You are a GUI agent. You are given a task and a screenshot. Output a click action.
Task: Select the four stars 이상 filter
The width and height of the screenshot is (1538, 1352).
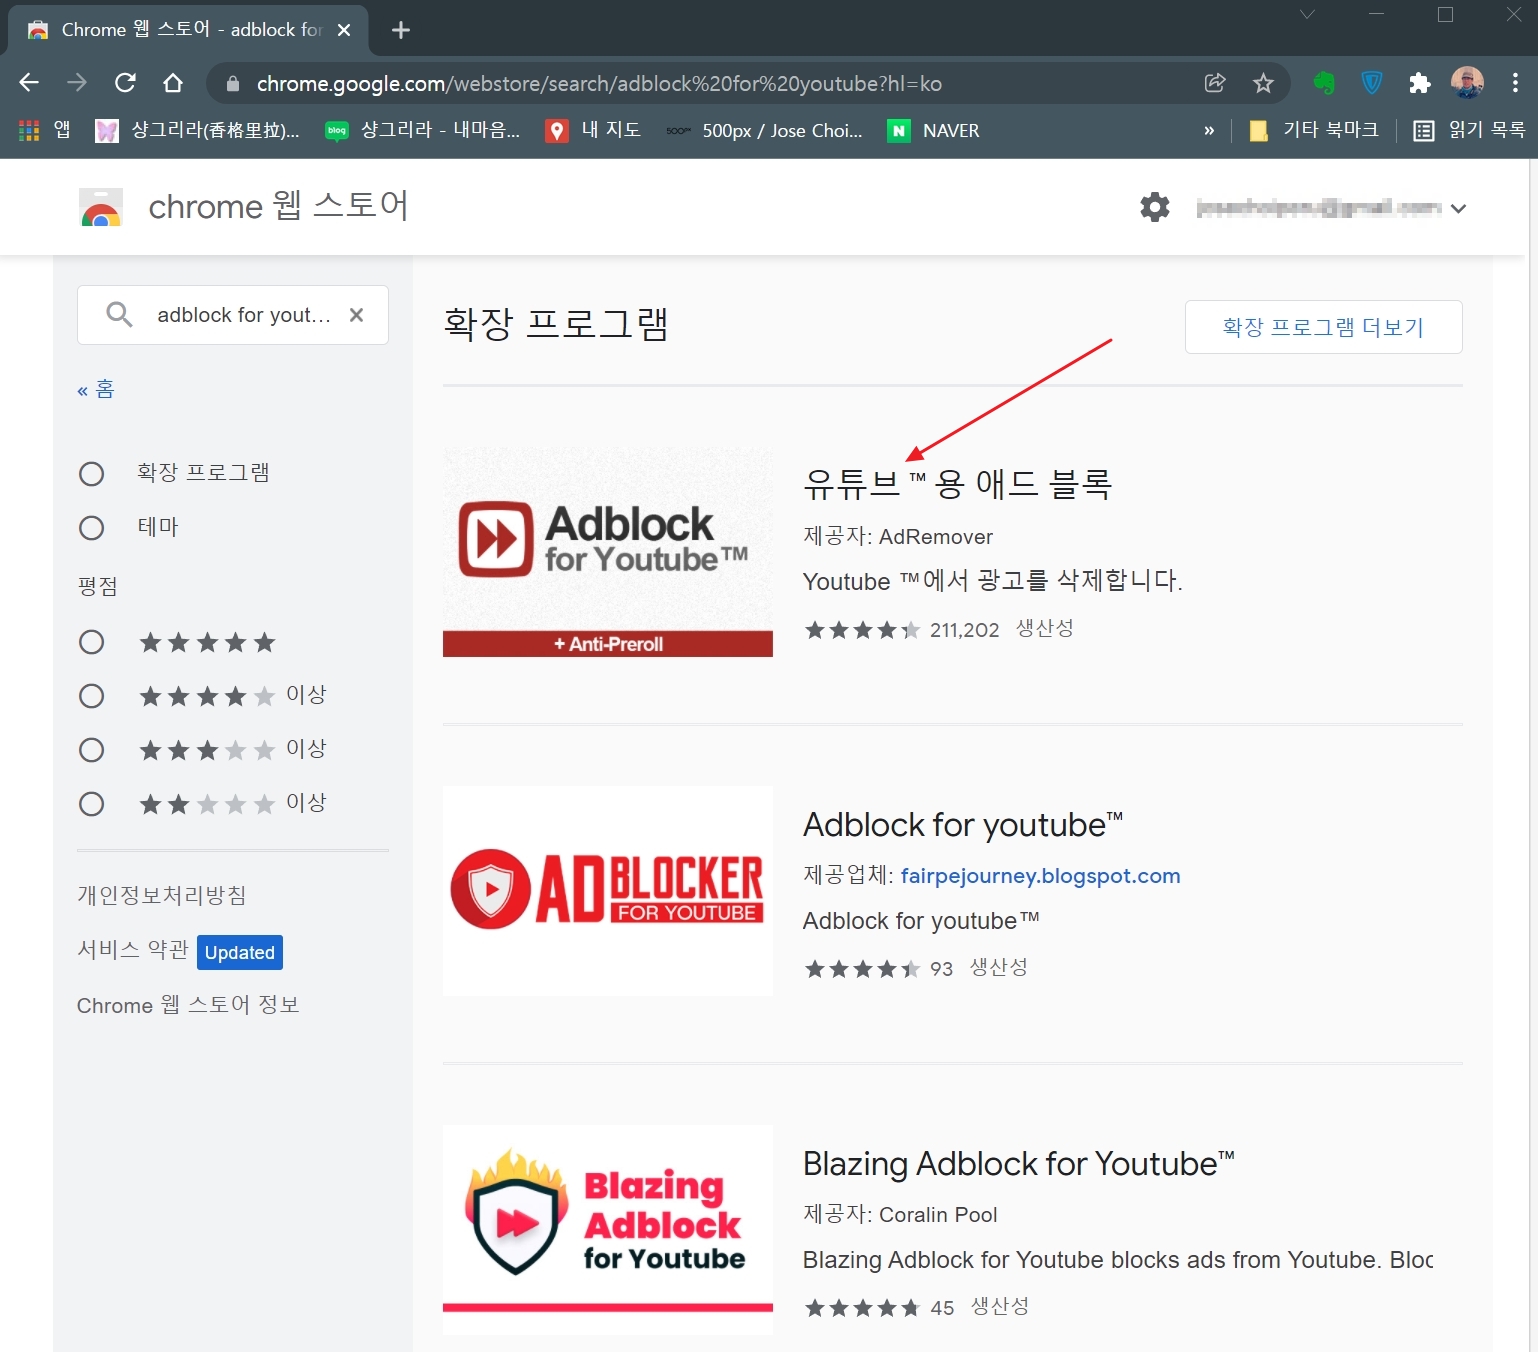coord(91,696)
